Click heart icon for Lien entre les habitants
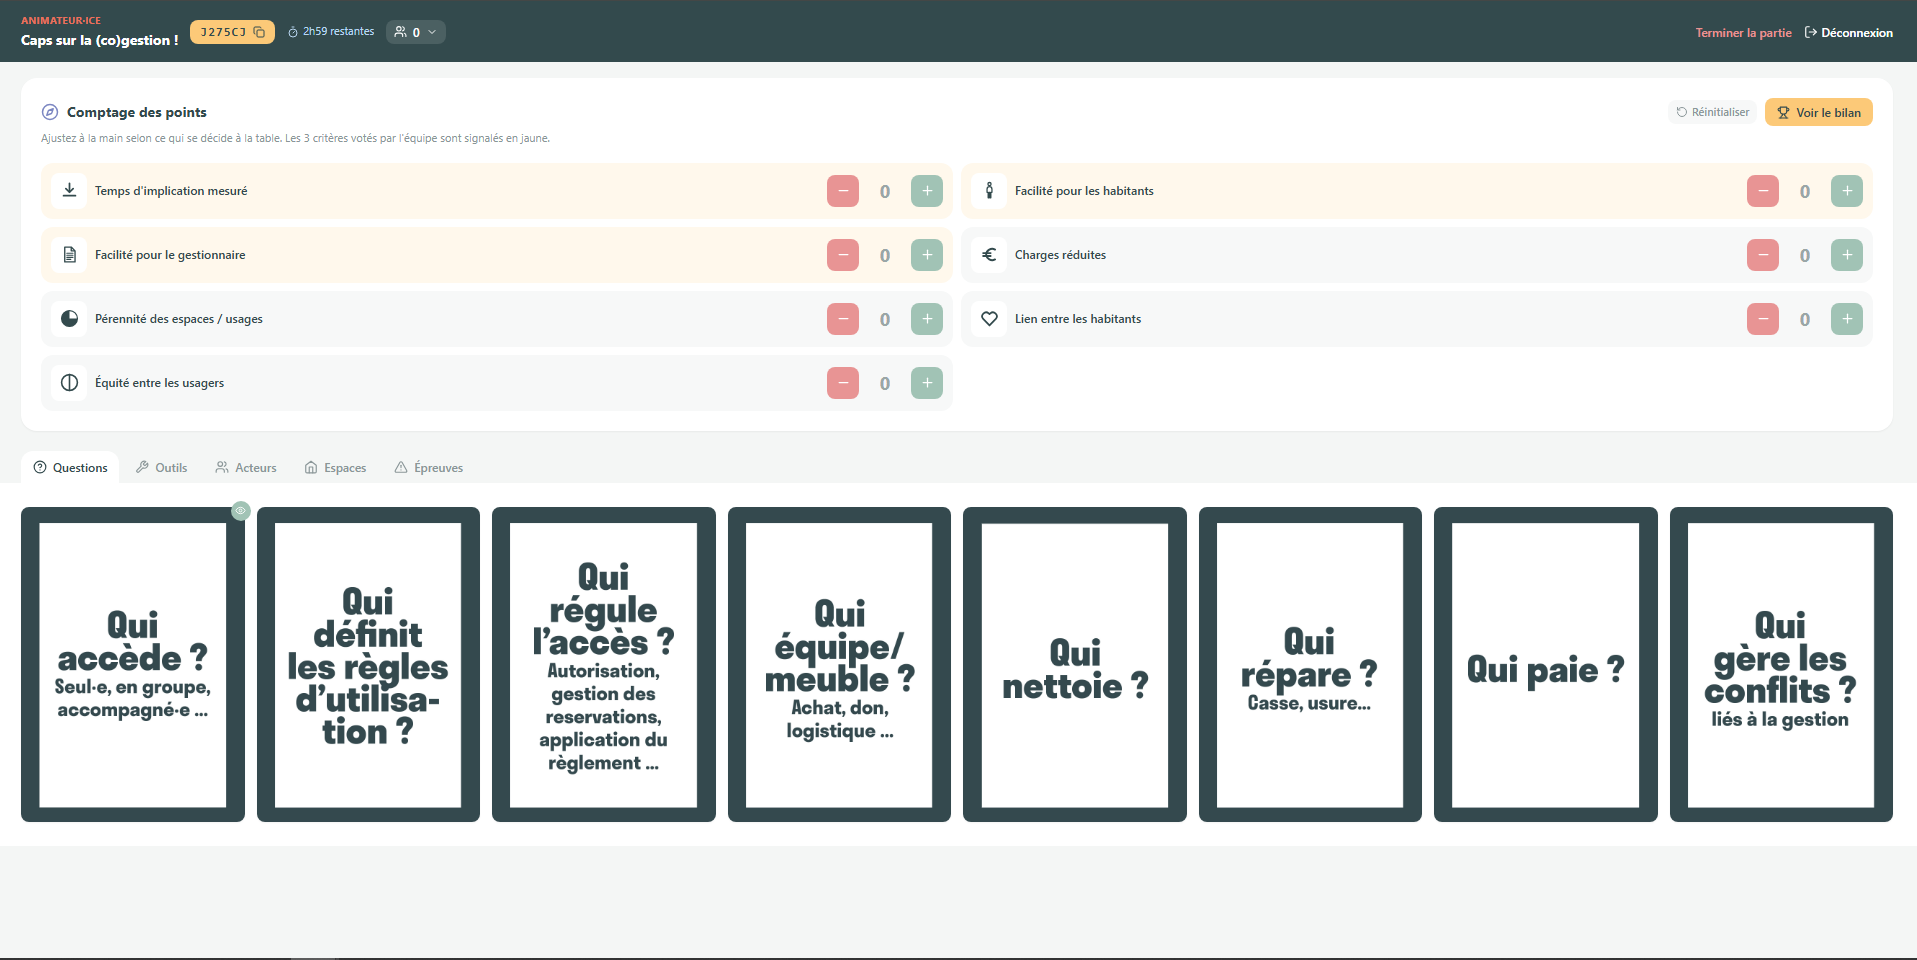This screenshot has height=960, width=1917. tap(989, 318)
